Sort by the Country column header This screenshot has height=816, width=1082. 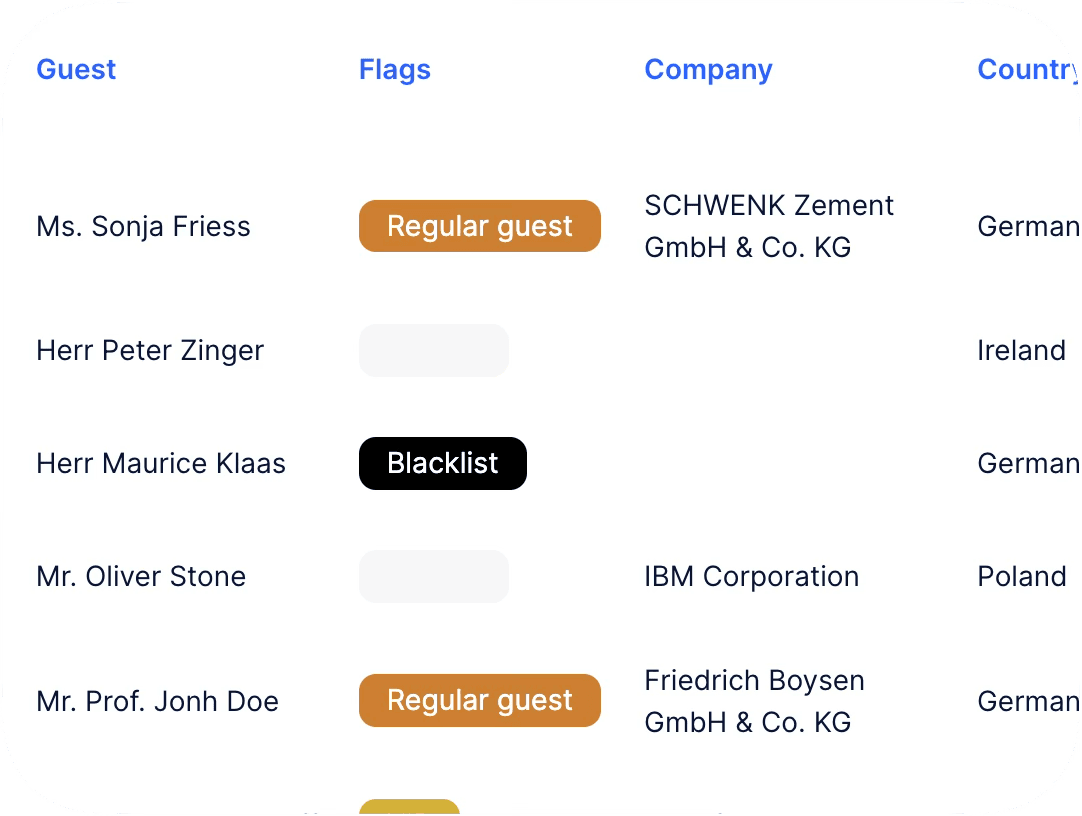1028,70
